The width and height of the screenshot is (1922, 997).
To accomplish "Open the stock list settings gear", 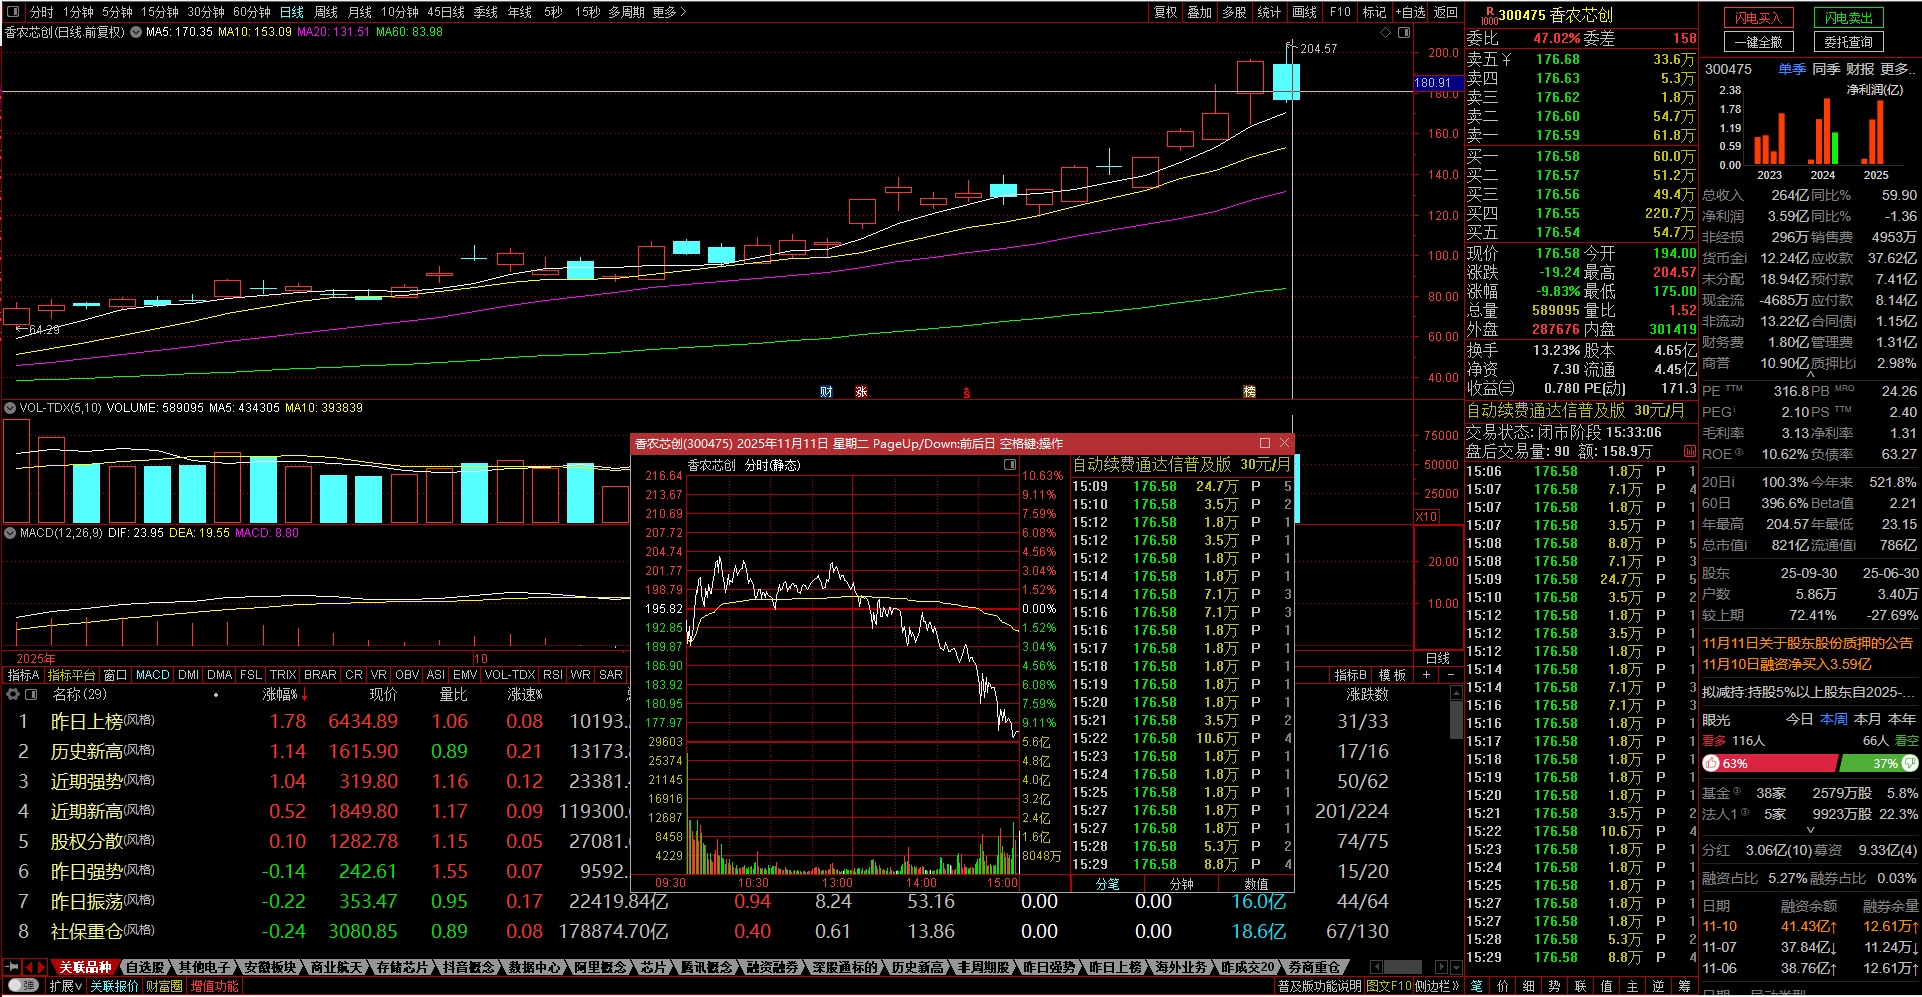I will [13, 694].
